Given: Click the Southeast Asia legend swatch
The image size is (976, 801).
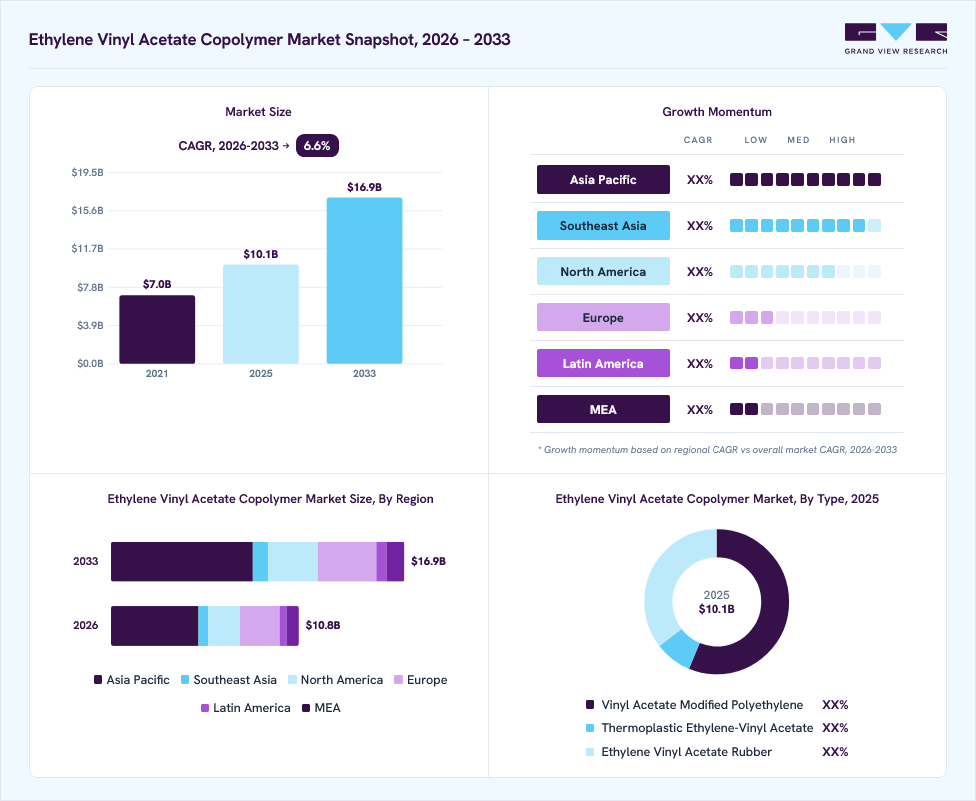Looking at the screenshot, I should (185, 680).
